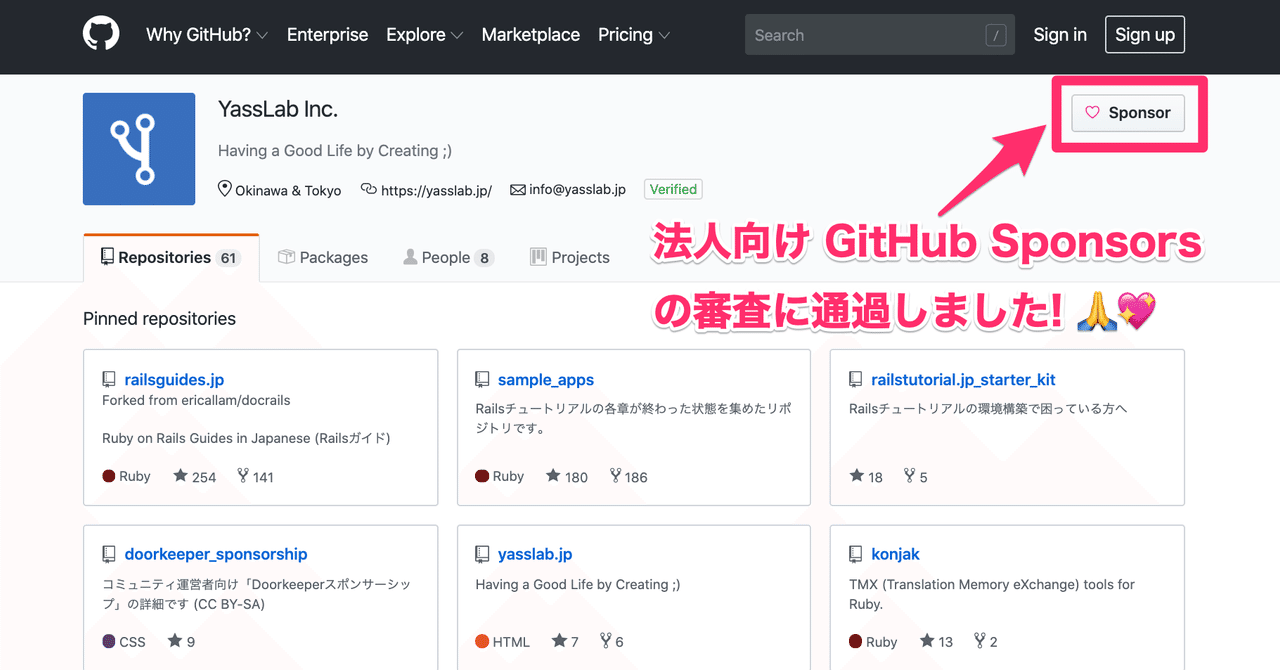The image size is (1280, 670).
Task: Open the https://yasslab.jp/ link
Action: (436, 190)
